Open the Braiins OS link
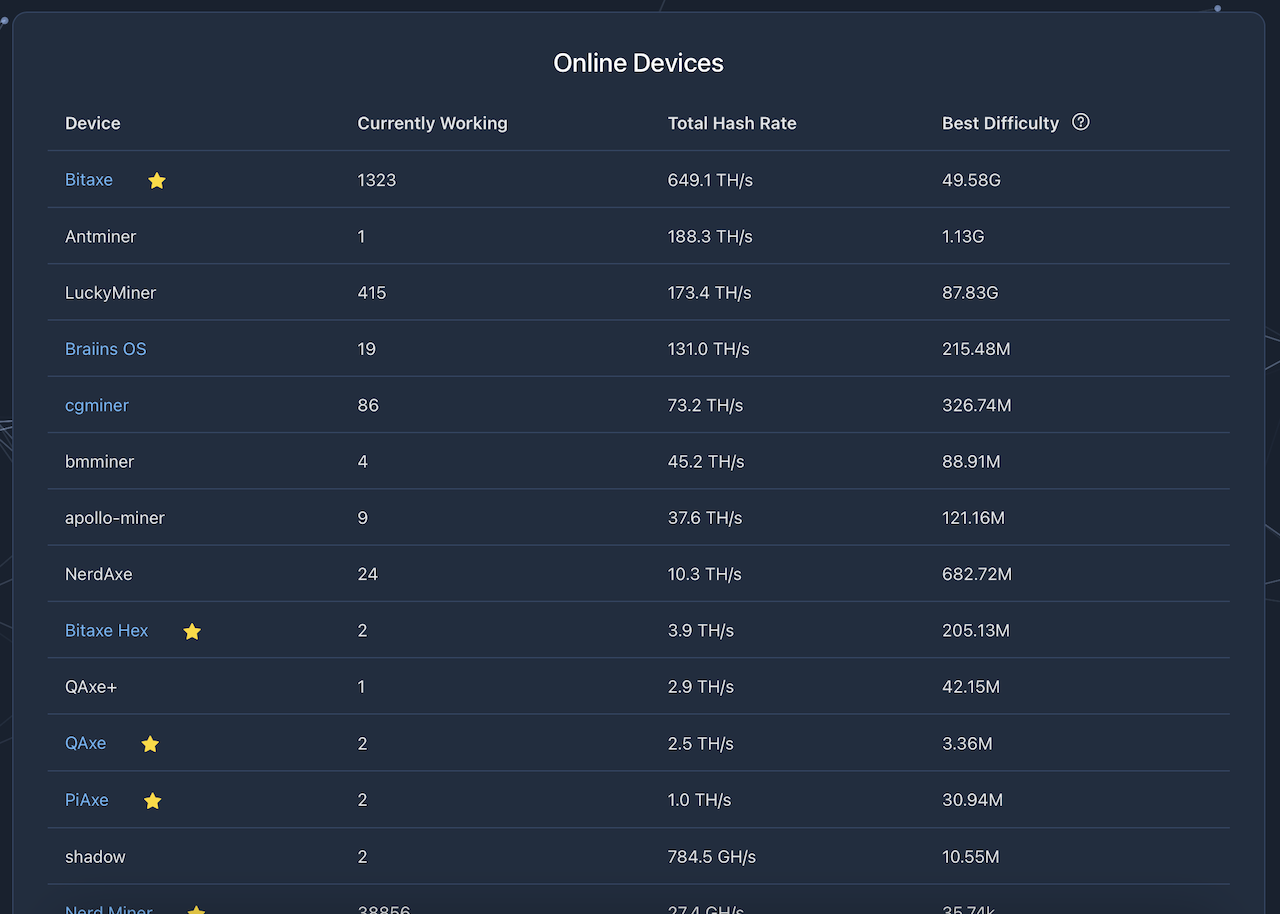 click(x=105, y=349)
